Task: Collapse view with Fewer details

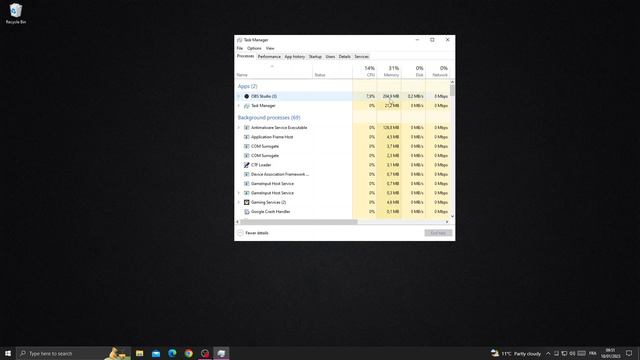Action: 253,233
